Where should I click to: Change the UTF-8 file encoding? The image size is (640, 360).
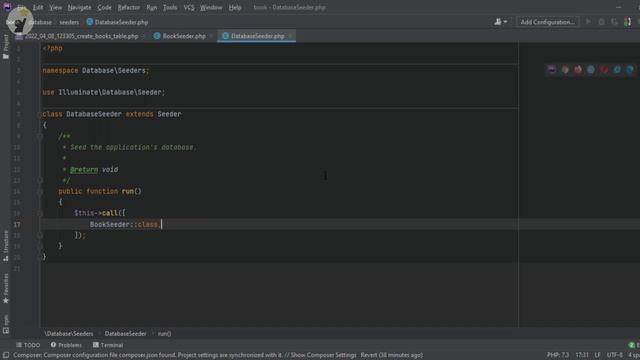[614, 355]
